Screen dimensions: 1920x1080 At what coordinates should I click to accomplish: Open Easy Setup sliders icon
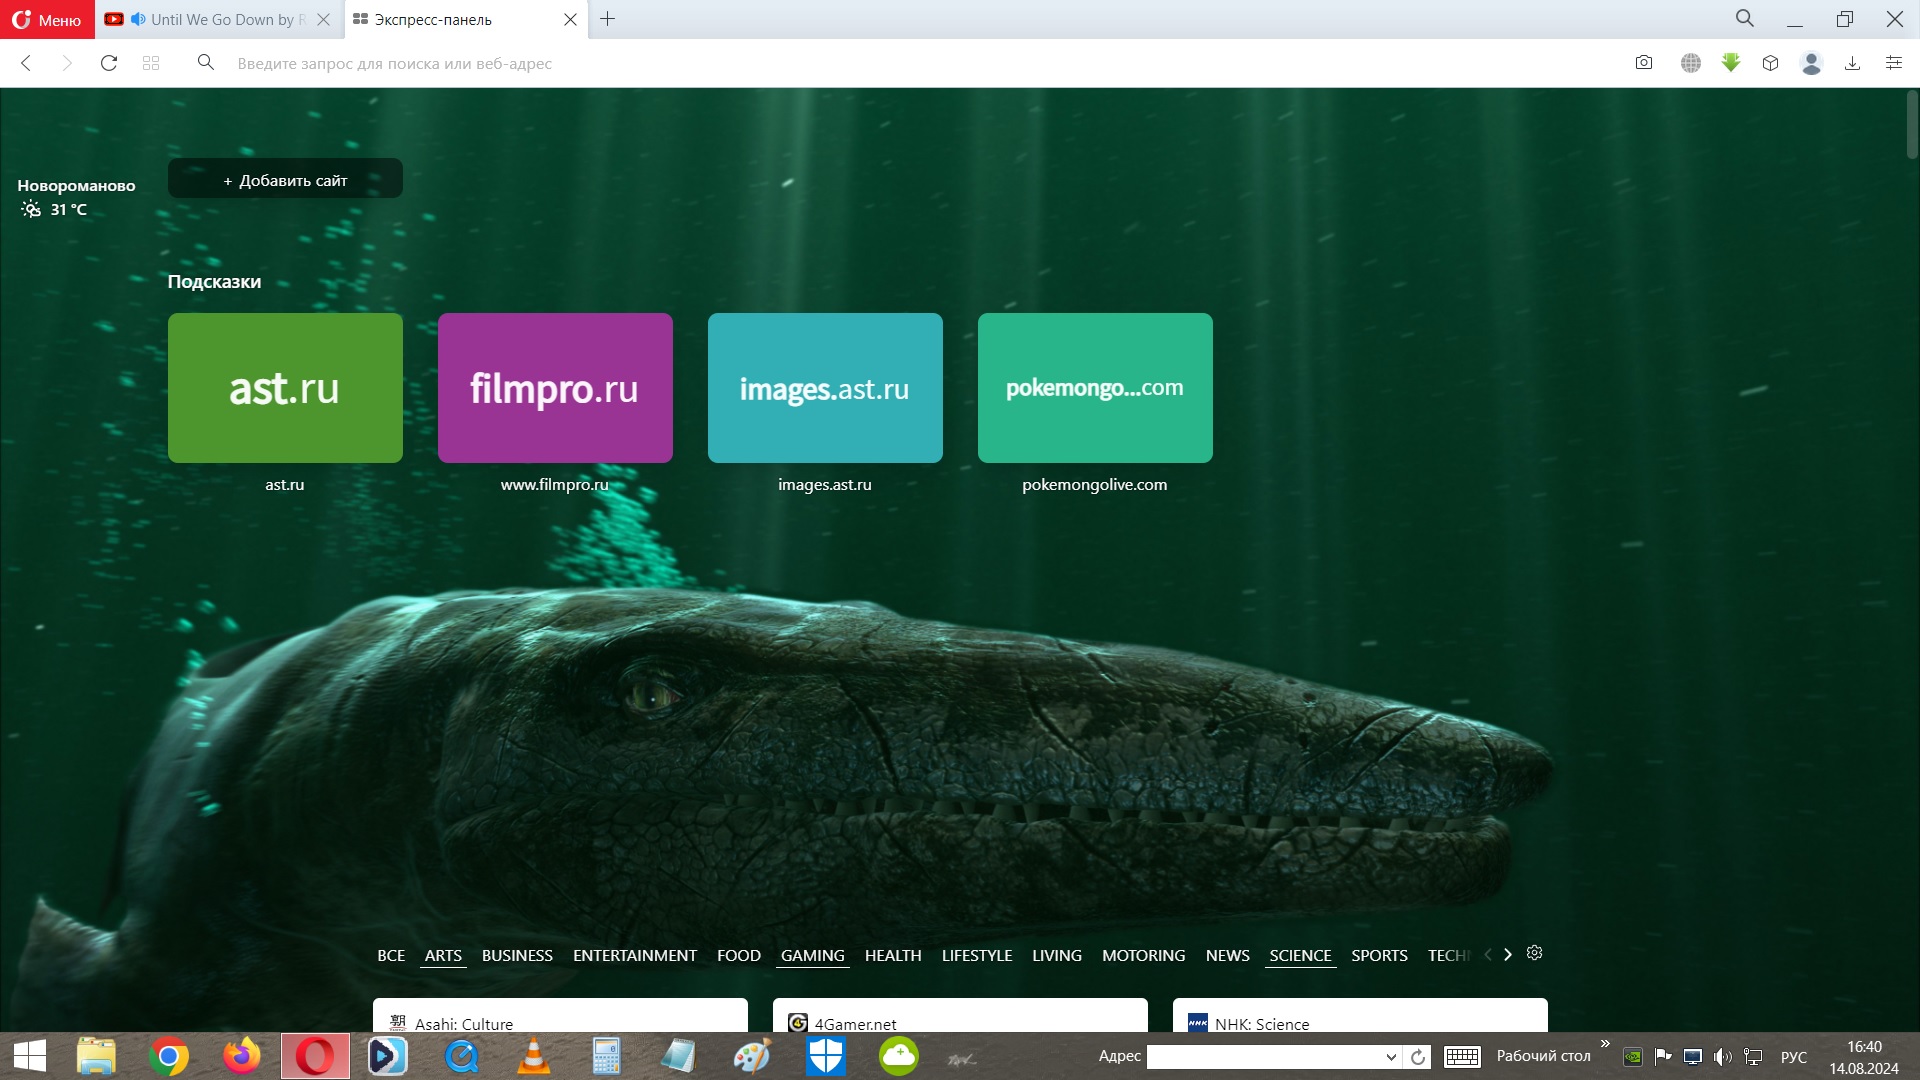(1894, 63)
